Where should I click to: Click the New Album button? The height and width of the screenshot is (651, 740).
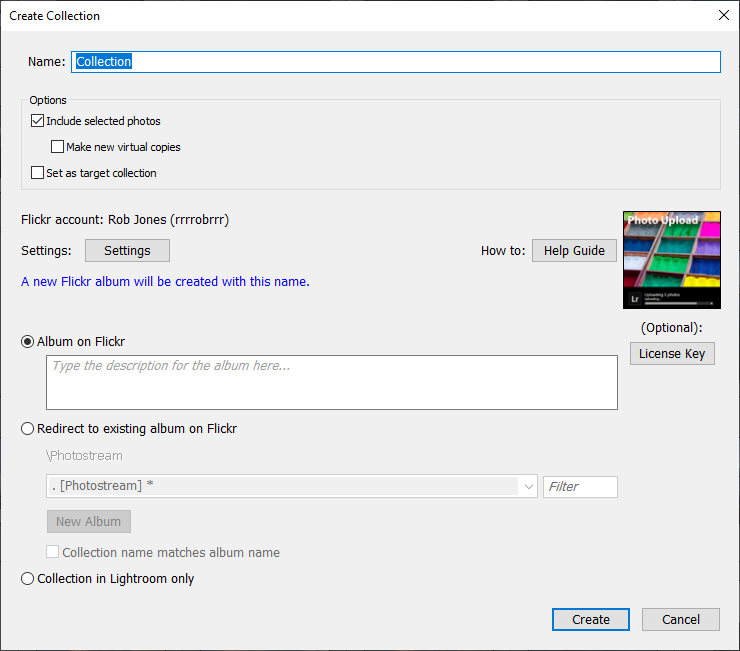tap(88, 521)
